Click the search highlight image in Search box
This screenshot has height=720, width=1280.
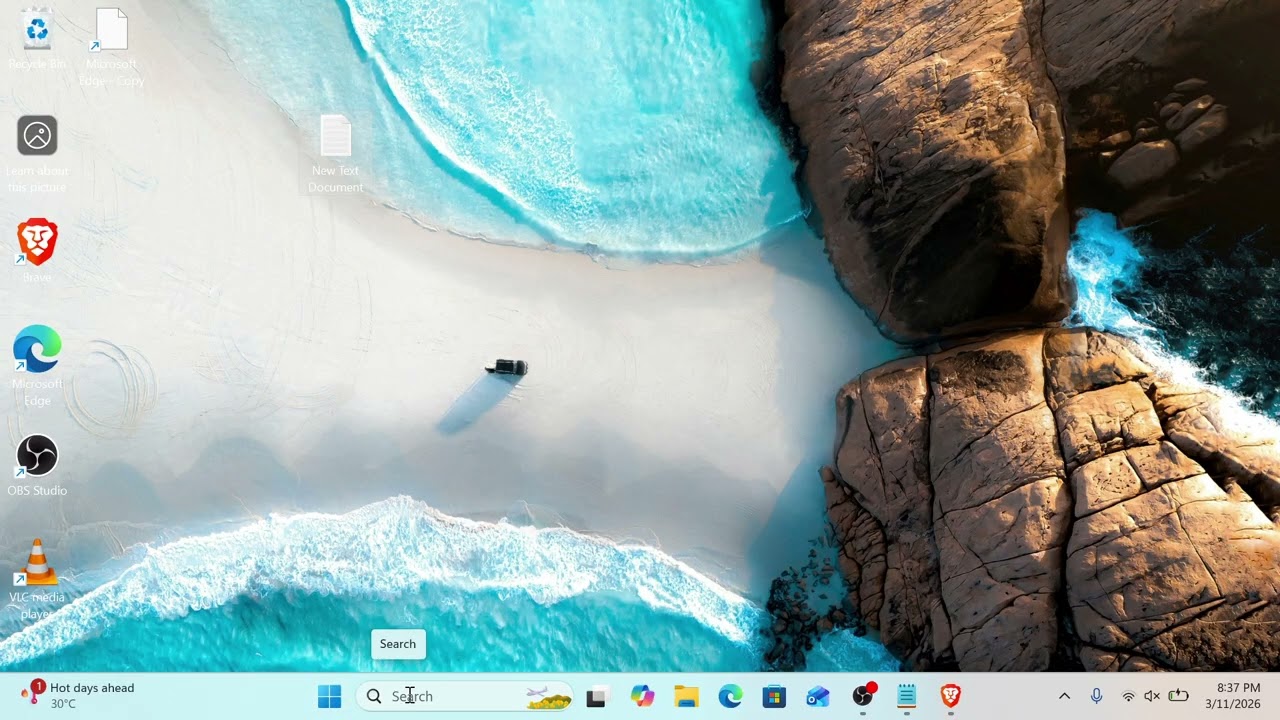click(x=548, y=697)
